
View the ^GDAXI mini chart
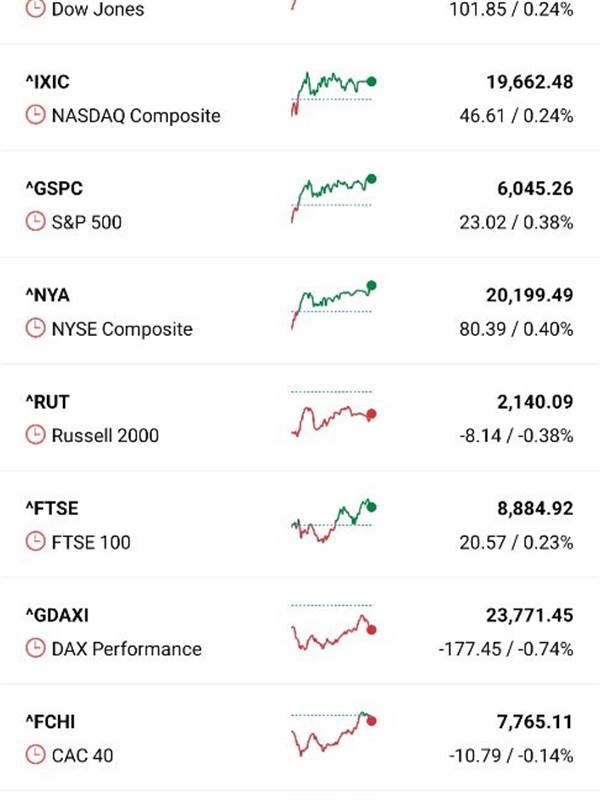click(x=334, y=627)
